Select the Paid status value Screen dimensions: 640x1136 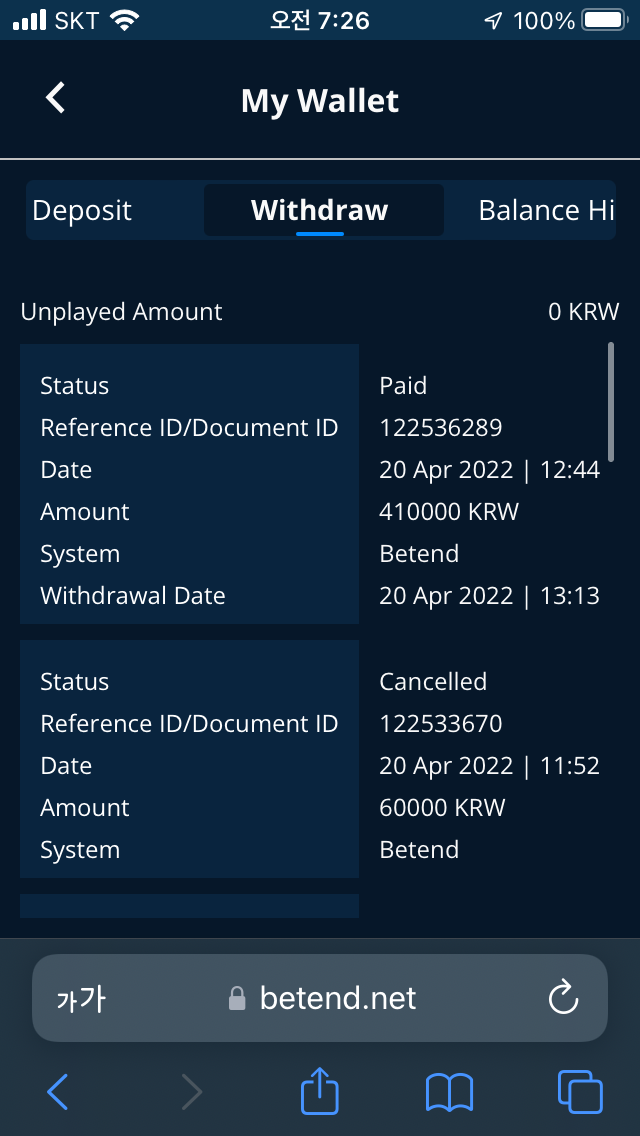pos(403,385)
